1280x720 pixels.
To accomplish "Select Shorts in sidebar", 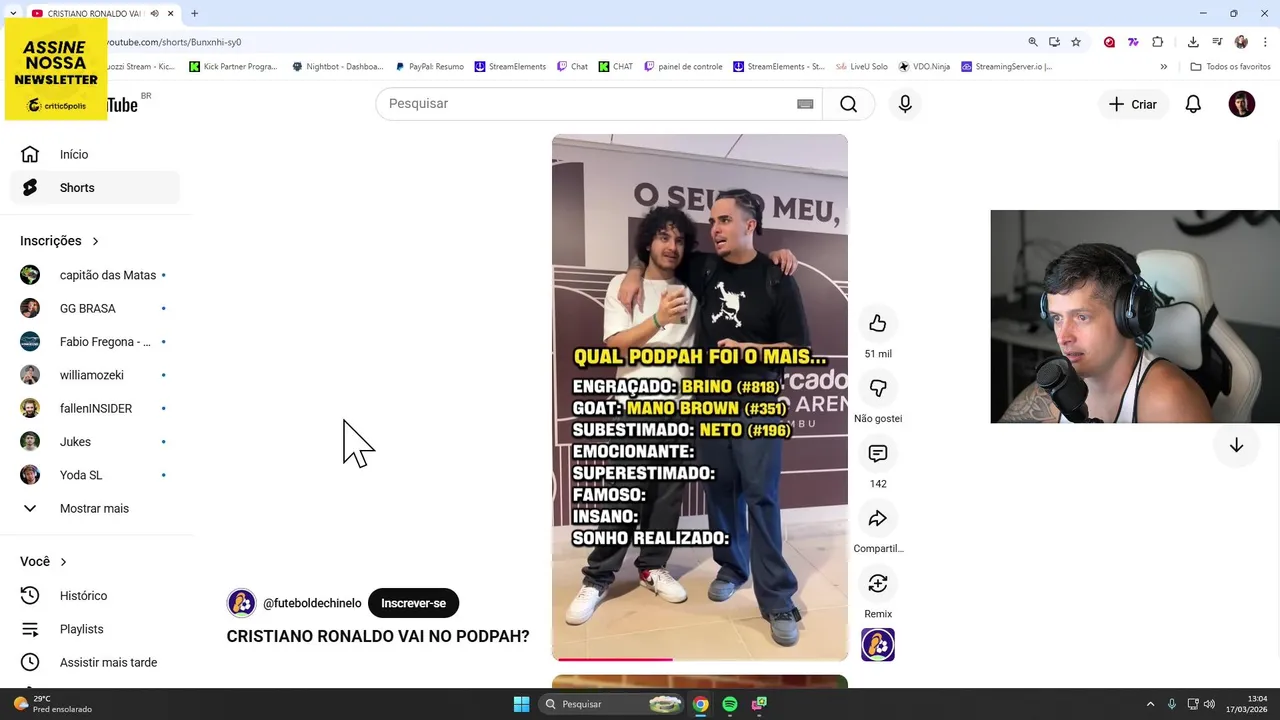I will coord(95,187).
